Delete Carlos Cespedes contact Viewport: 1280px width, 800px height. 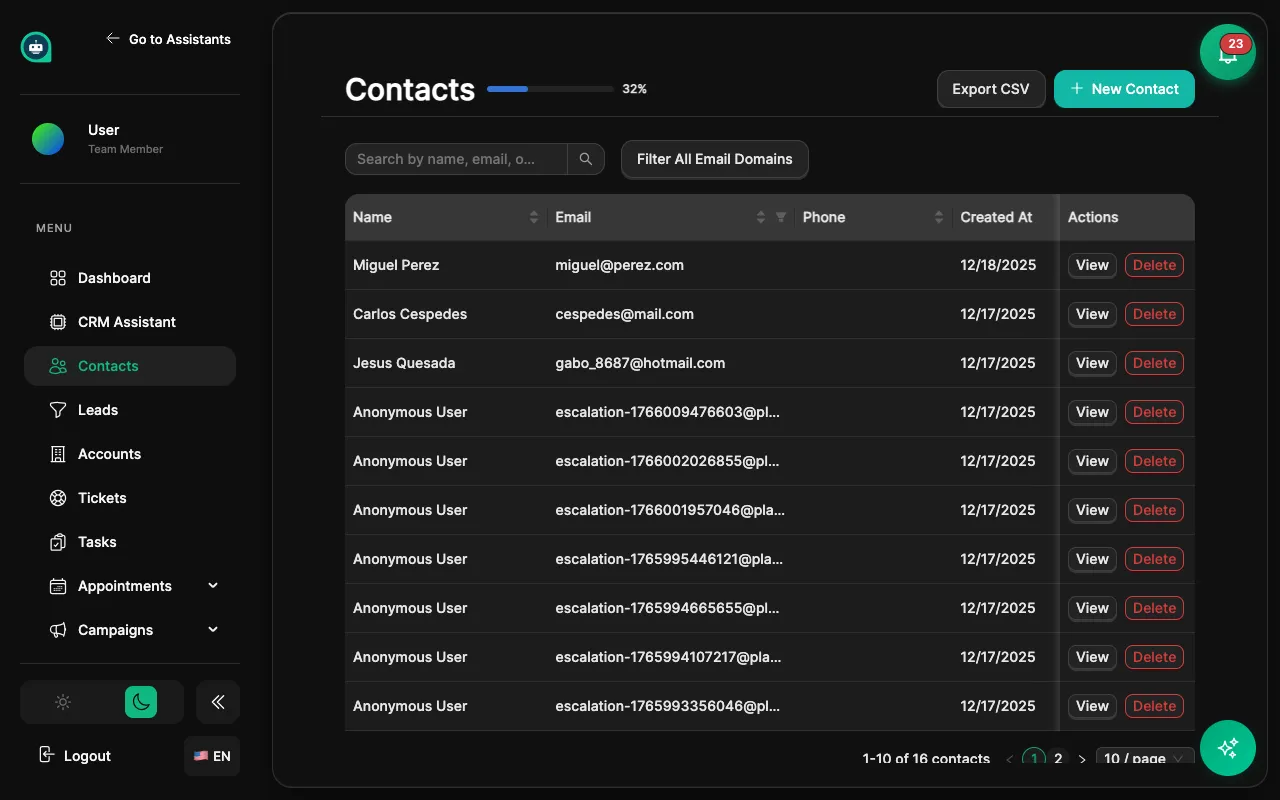point(1154,314)
